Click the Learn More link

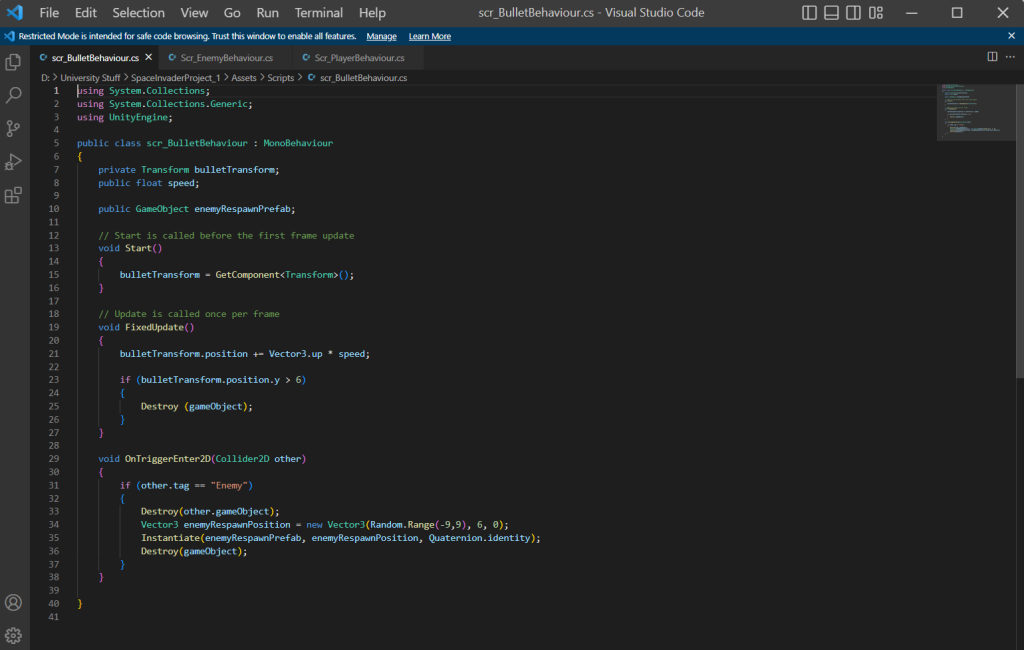(429, 36)
